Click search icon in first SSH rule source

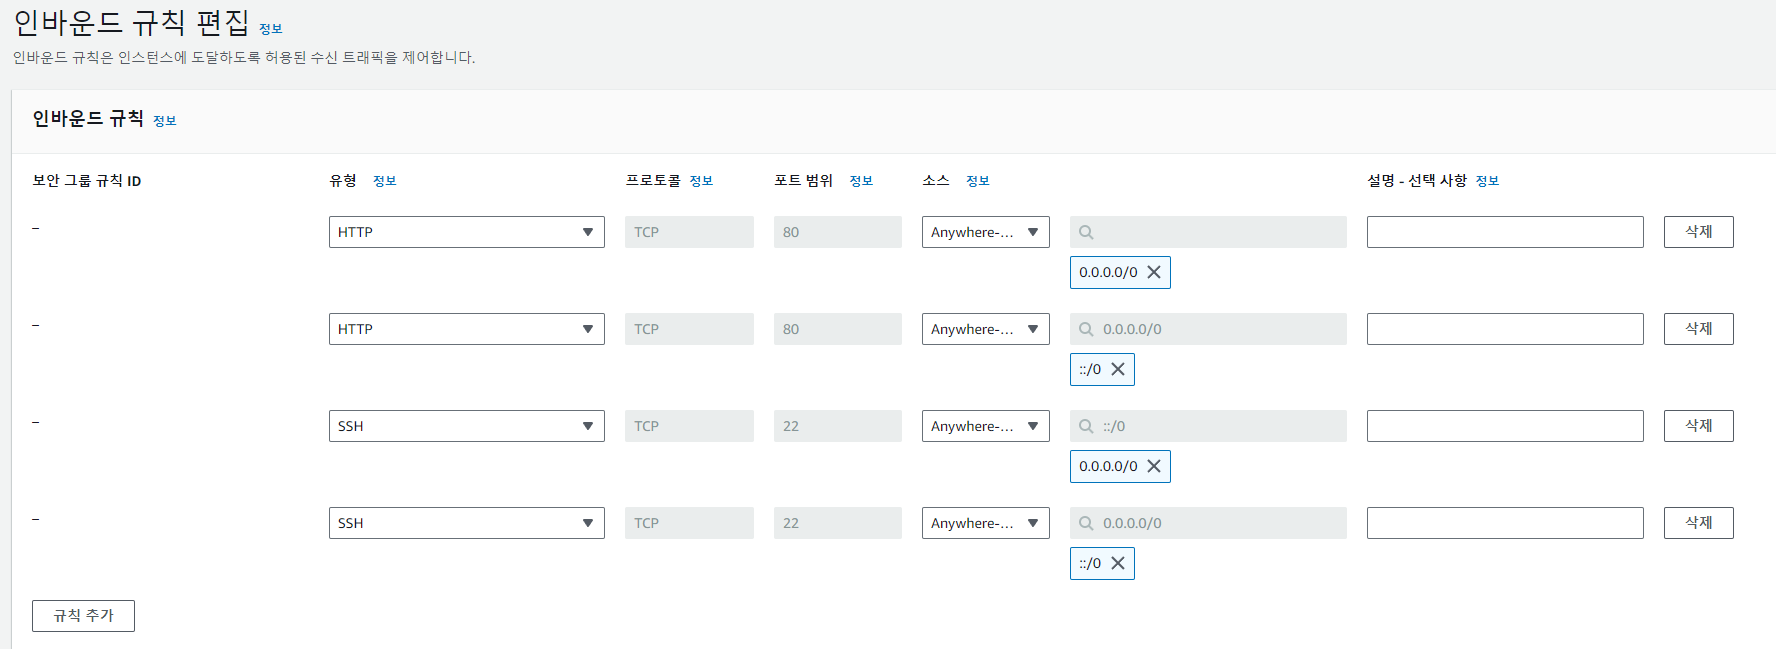click(1086, 426)
